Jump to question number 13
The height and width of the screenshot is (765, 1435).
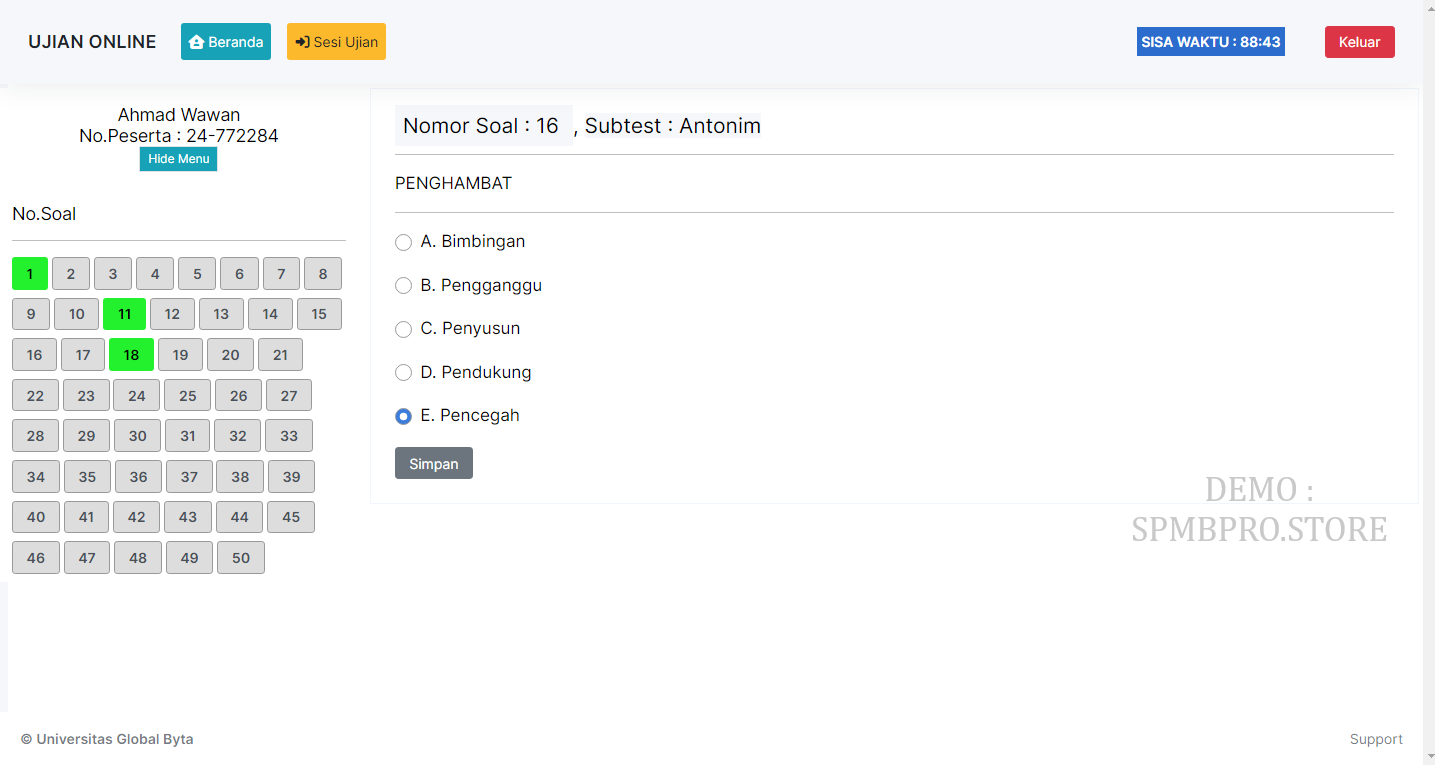(x=221, y=314)
